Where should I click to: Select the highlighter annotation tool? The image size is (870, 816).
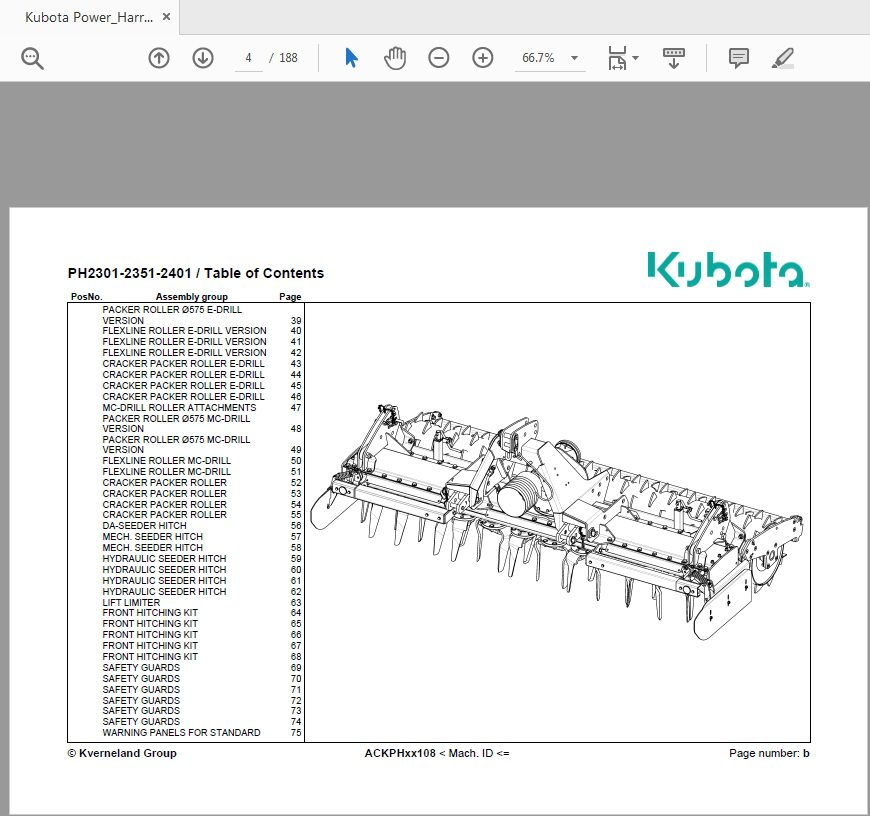point(783,58)
